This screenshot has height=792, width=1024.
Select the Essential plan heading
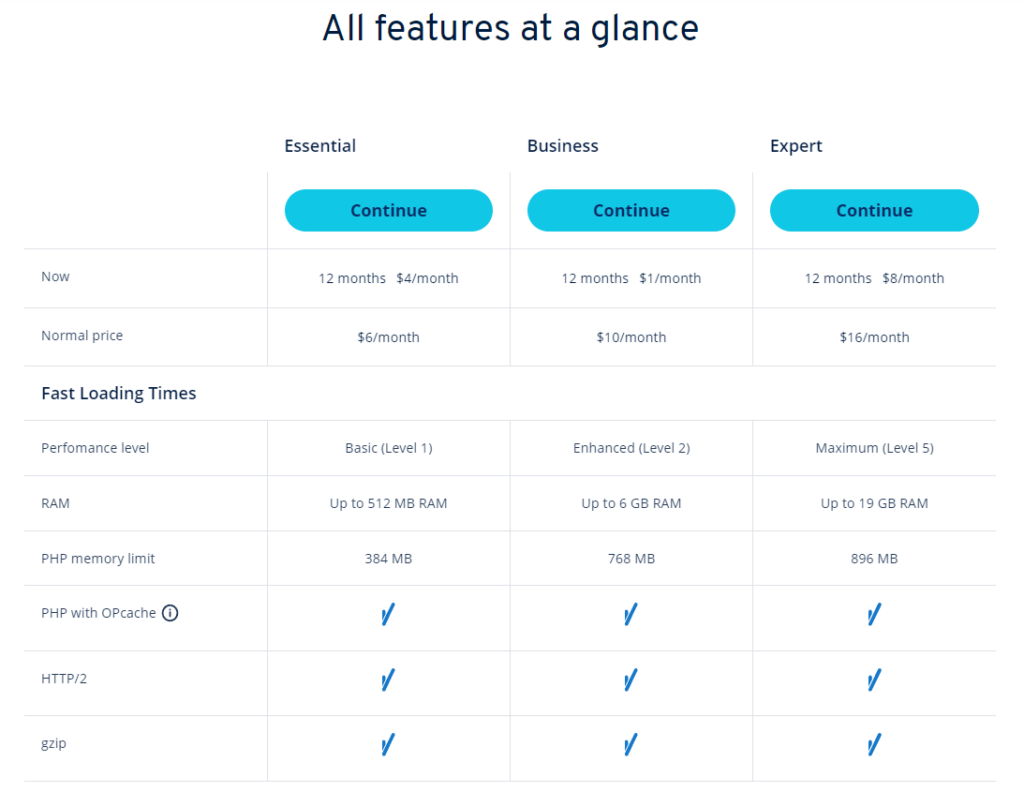point(320,146)
